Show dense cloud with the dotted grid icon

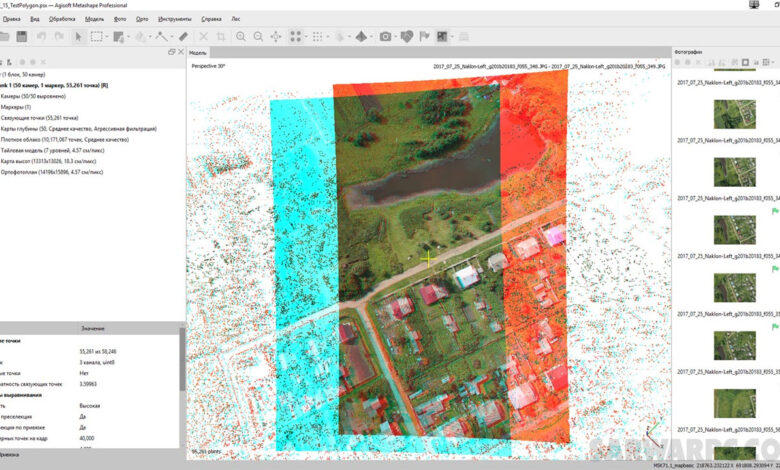[317, 36]
